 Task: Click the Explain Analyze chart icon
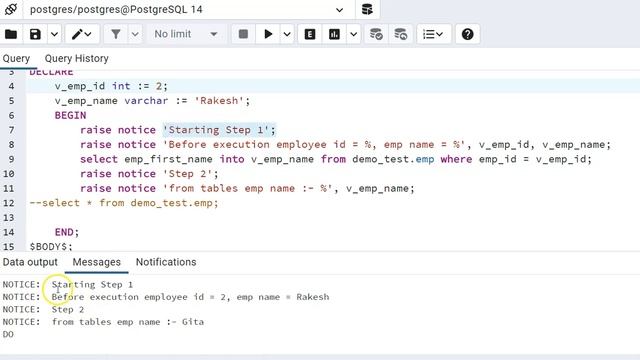[x=334, y=34]
